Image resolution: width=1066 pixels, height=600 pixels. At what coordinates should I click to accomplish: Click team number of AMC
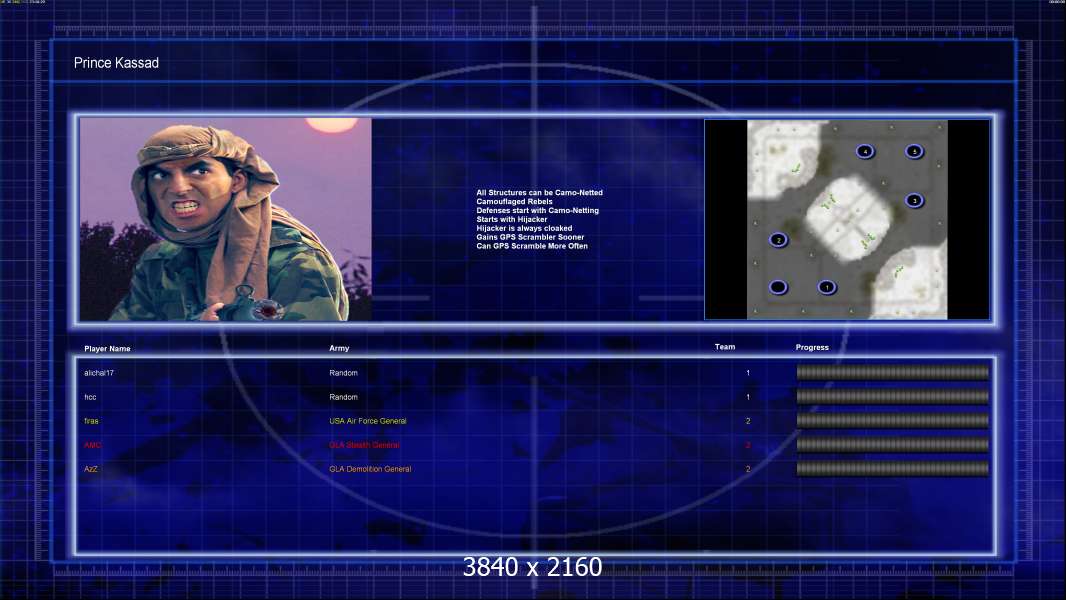748,445
